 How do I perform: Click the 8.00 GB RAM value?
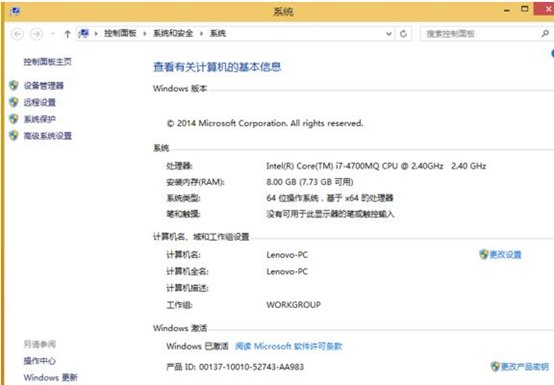[x=310, y=182]
